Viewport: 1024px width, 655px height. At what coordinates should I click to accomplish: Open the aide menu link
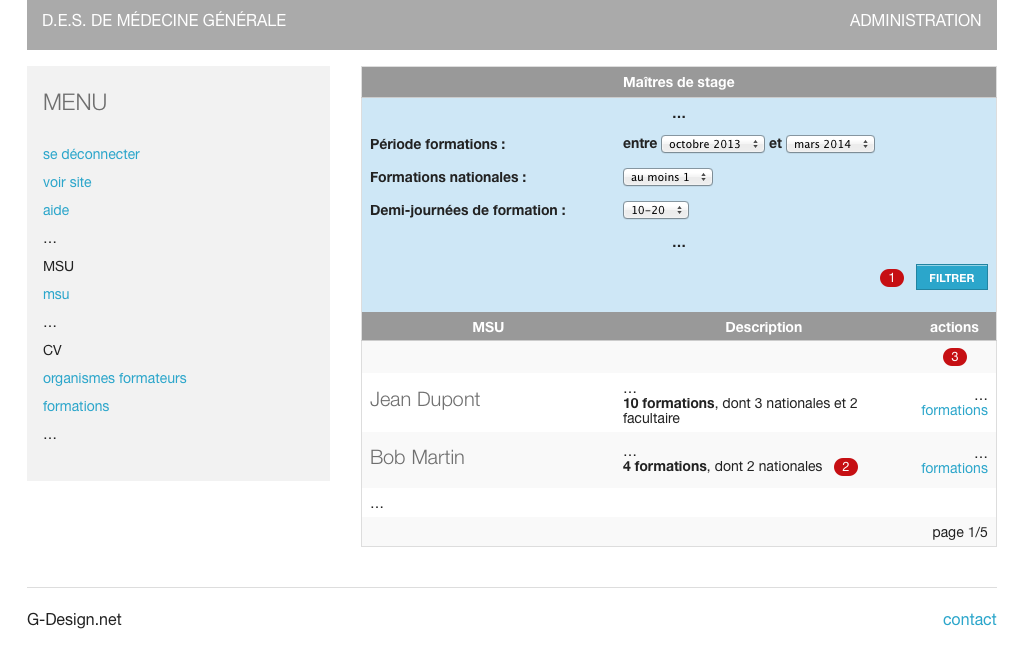click(x=56, y=210)
